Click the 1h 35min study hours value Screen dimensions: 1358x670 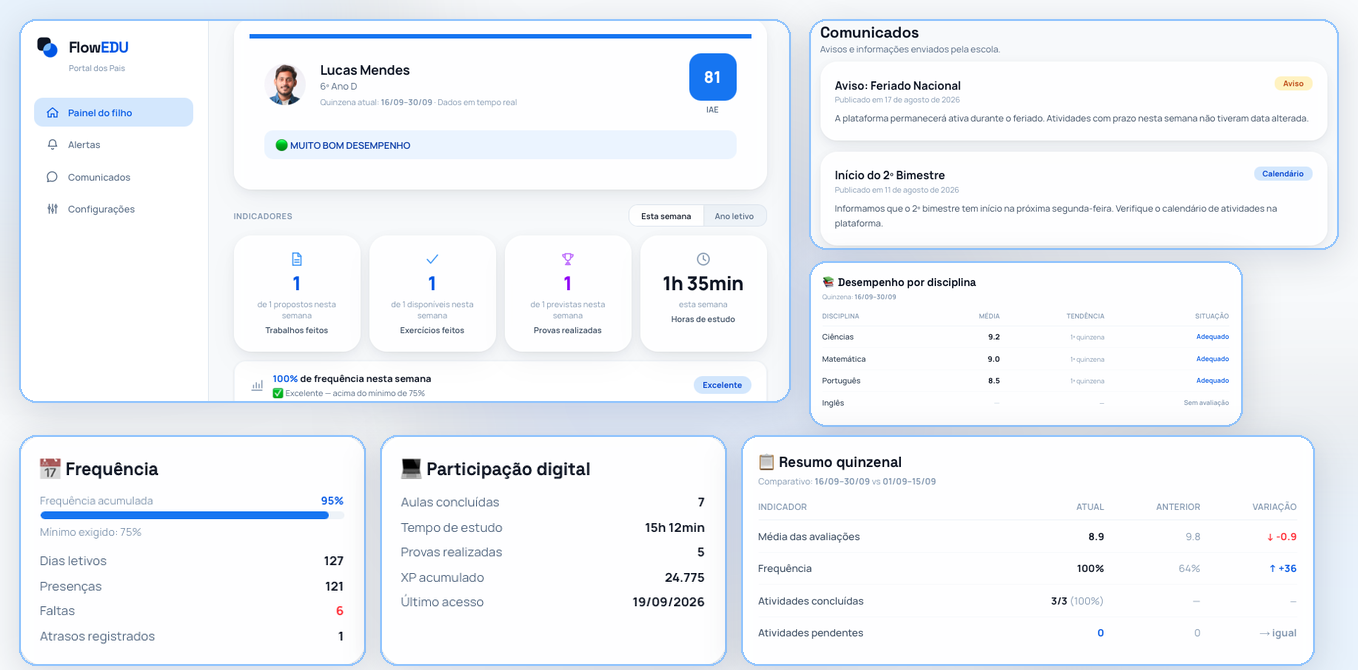pos(703,283)
